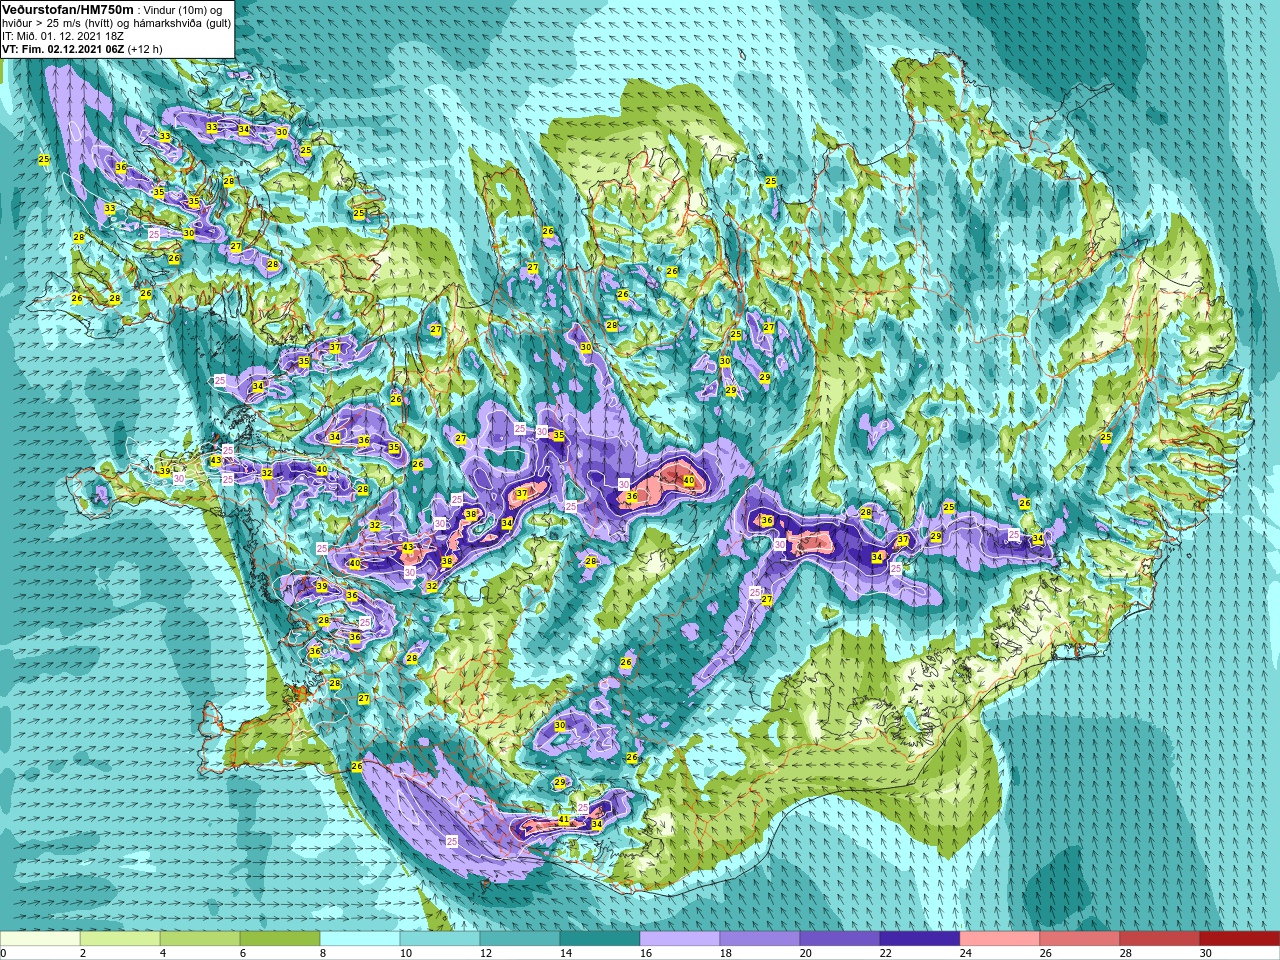Pick the 4–6 m/s green legend swatch
The image size is (1280, 960).
[200, 939]
